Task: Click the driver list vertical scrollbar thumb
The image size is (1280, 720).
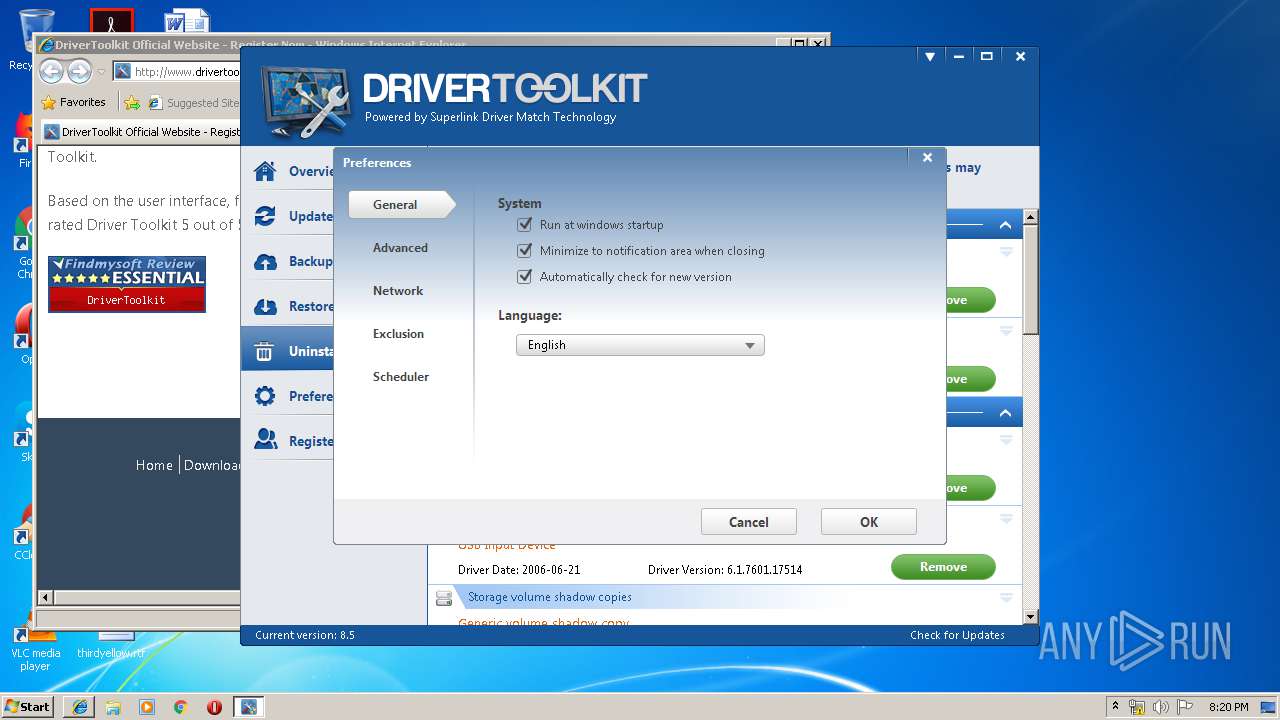Action: (x=1031, y=281)
